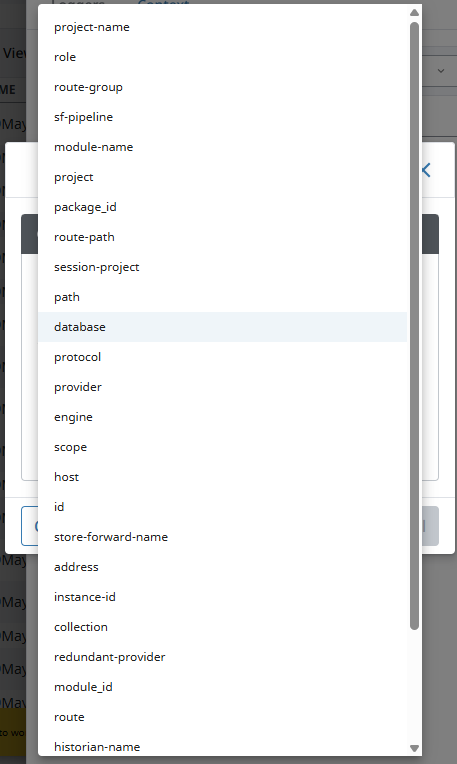Select package_id from the list
Viewport: 457px width, 764px height.
click(x=222, y=207)
